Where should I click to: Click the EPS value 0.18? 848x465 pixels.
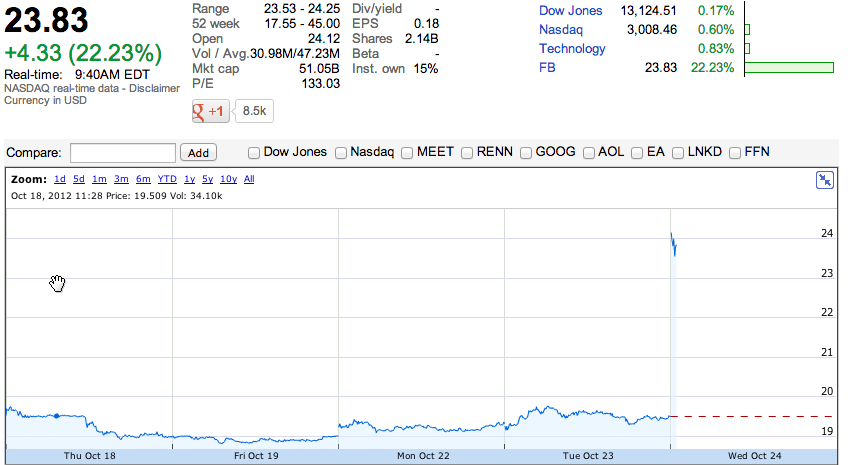point(426,24)
